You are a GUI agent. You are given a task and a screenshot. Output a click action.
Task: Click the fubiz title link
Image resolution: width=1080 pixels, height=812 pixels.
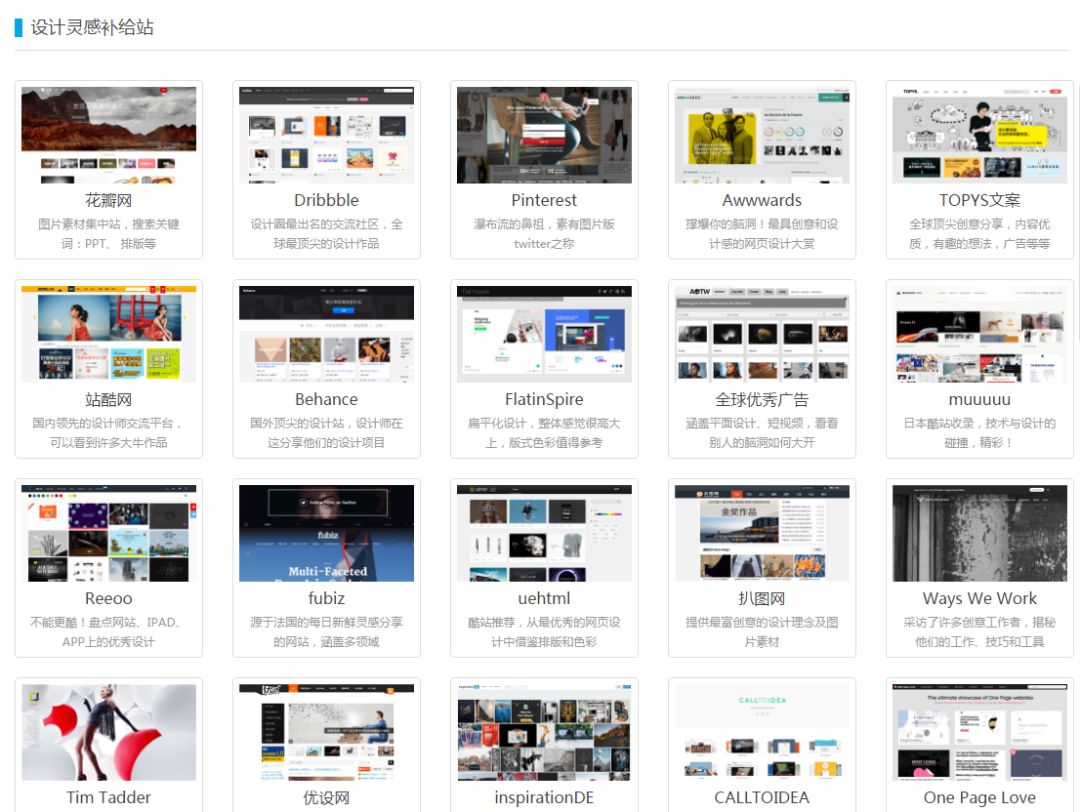(x=326, y=598)
